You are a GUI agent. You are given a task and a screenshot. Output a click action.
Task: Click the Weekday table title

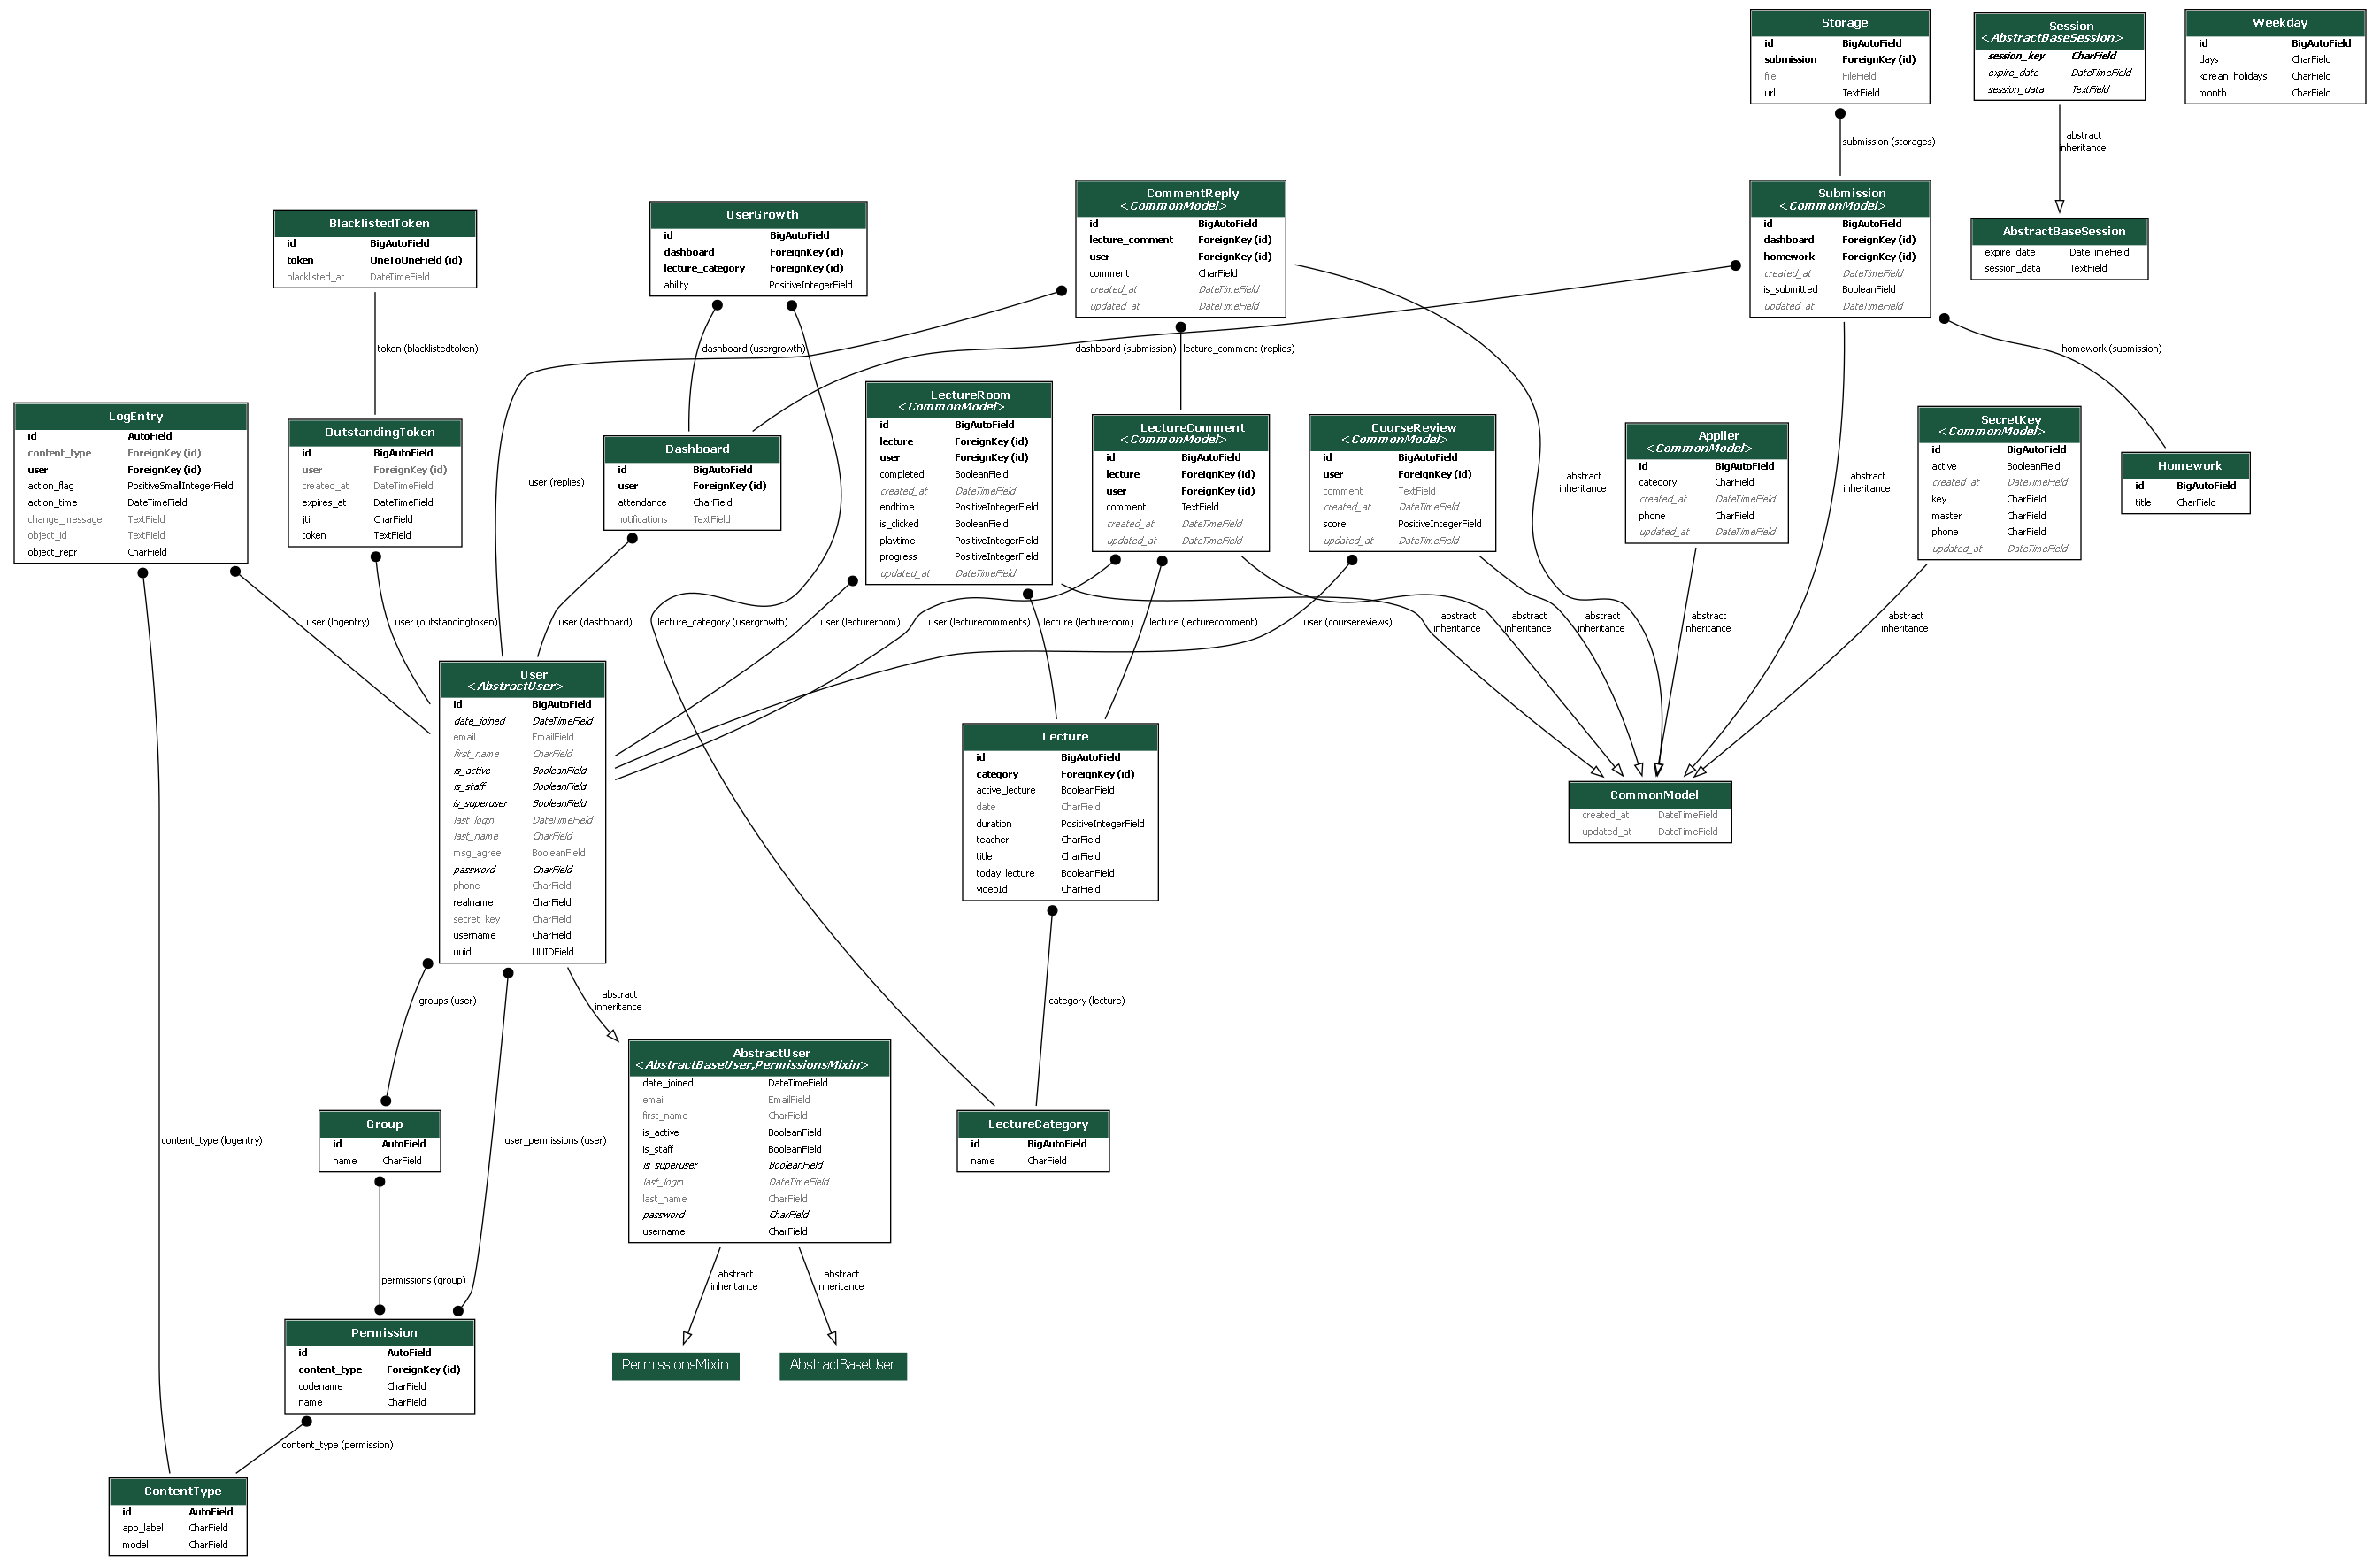[2279, 23]
